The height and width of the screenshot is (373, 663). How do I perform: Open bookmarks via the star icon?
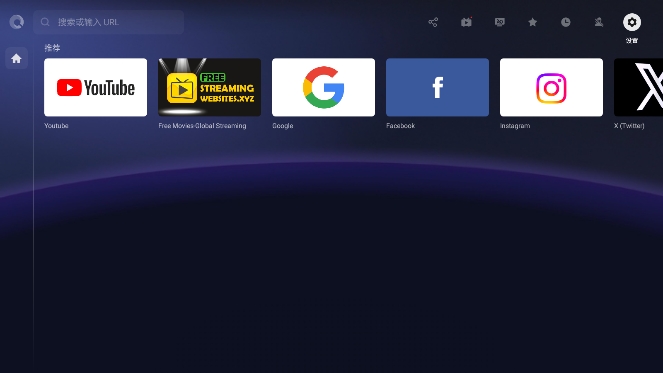[x=532, y=22]
